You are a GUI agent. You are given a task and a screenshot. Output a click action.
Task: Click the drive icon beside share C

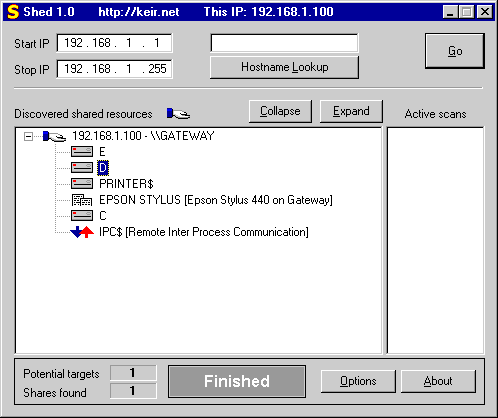tap(82, 216)
